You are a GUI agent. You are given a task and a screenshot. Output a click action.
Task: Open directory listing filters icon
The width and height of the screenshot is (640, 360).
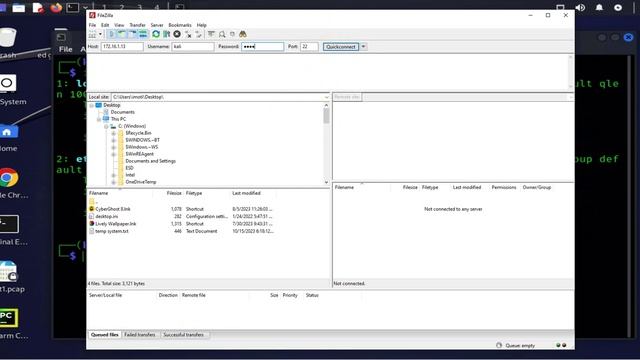pyautogui.click(x=211, y=34)
